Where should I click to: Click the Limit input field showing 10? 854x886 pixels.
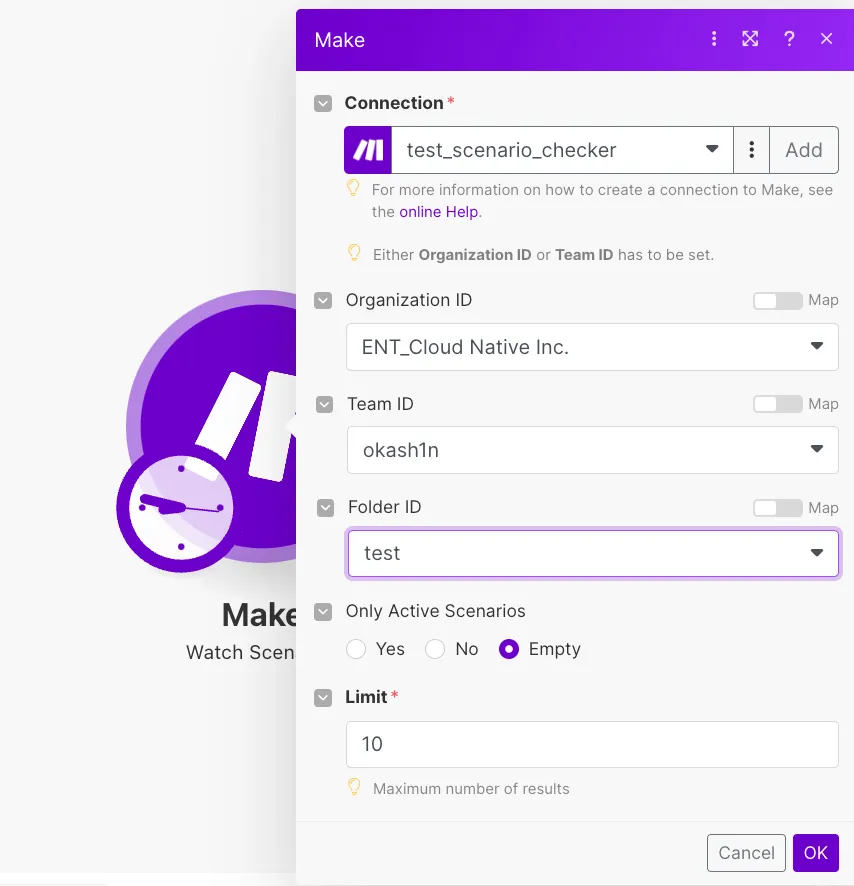click(592, 744)
